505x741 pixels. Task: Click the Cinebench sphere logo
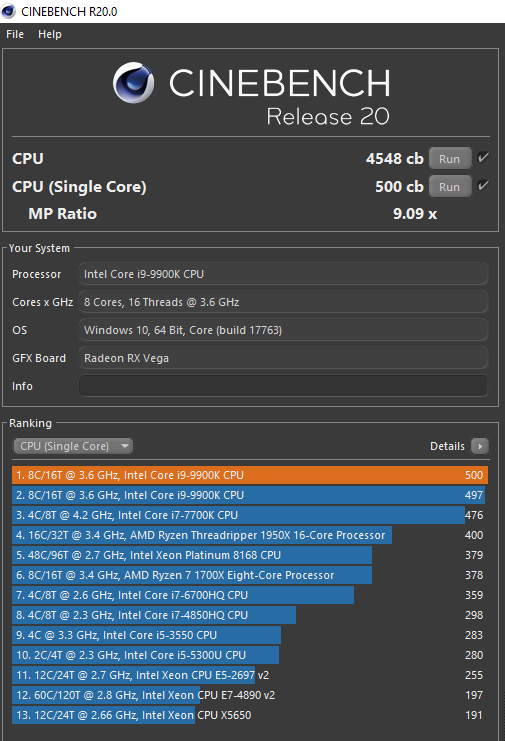point(133,83)
